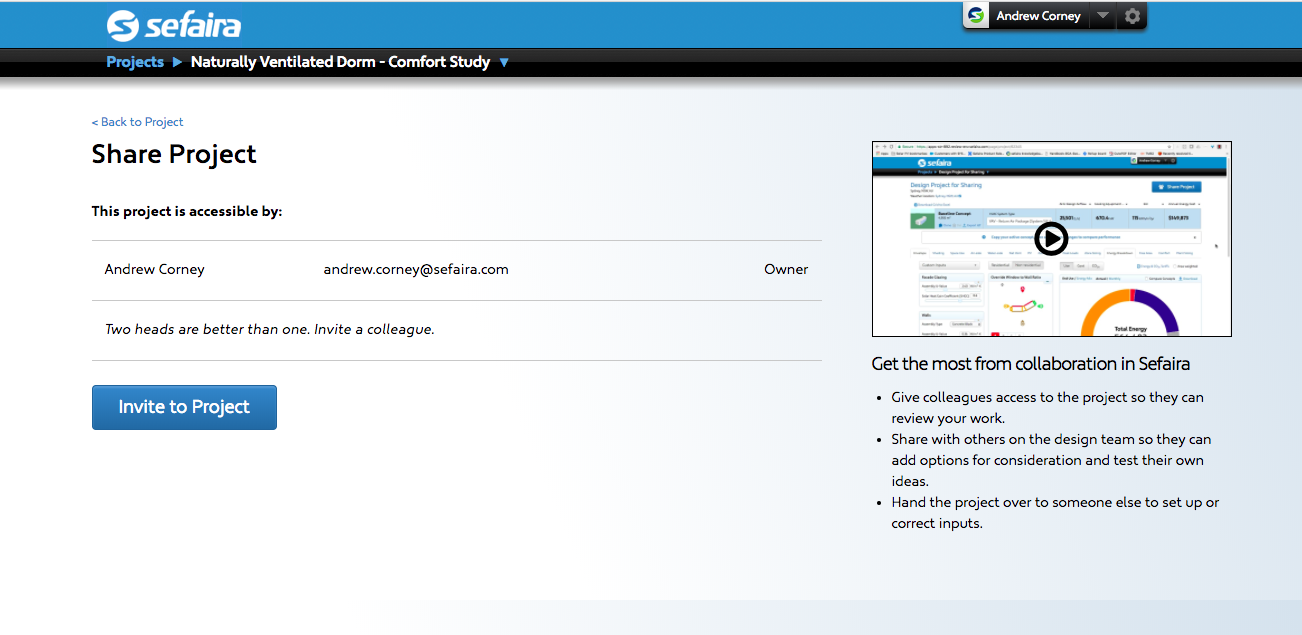
Task: Open the Sefaira collaboration video thumbnail
Action: click(x=1052, y=239)
